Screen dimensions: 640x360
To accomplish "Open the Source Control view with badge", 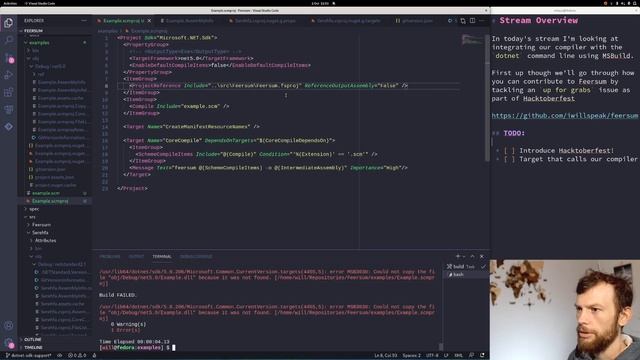I will [x=9, y=58].
